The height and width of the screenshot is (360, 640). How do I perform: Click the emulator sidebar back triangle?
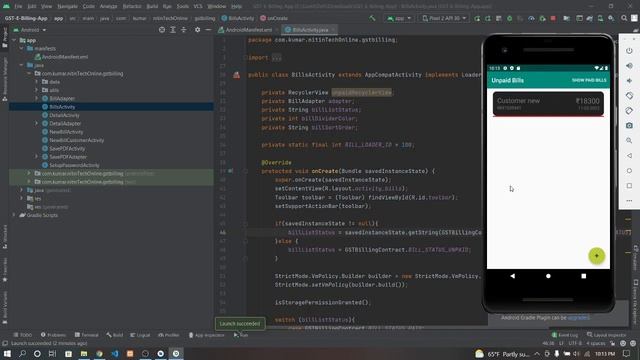pos(629,156)
